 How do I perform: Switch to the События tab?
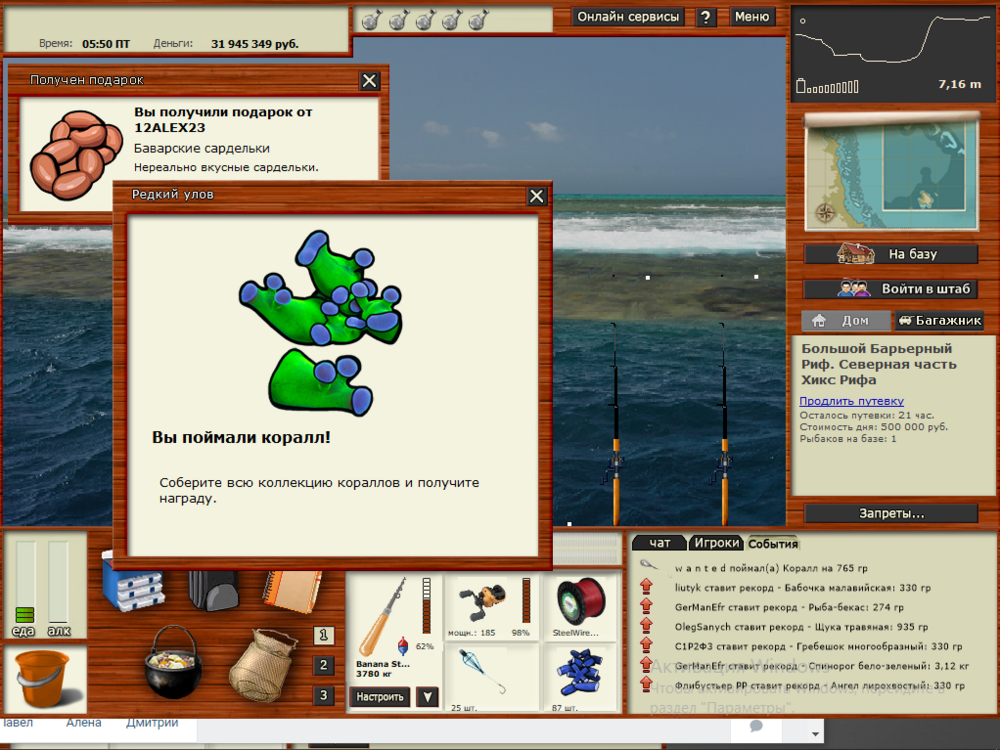point(773,543)
